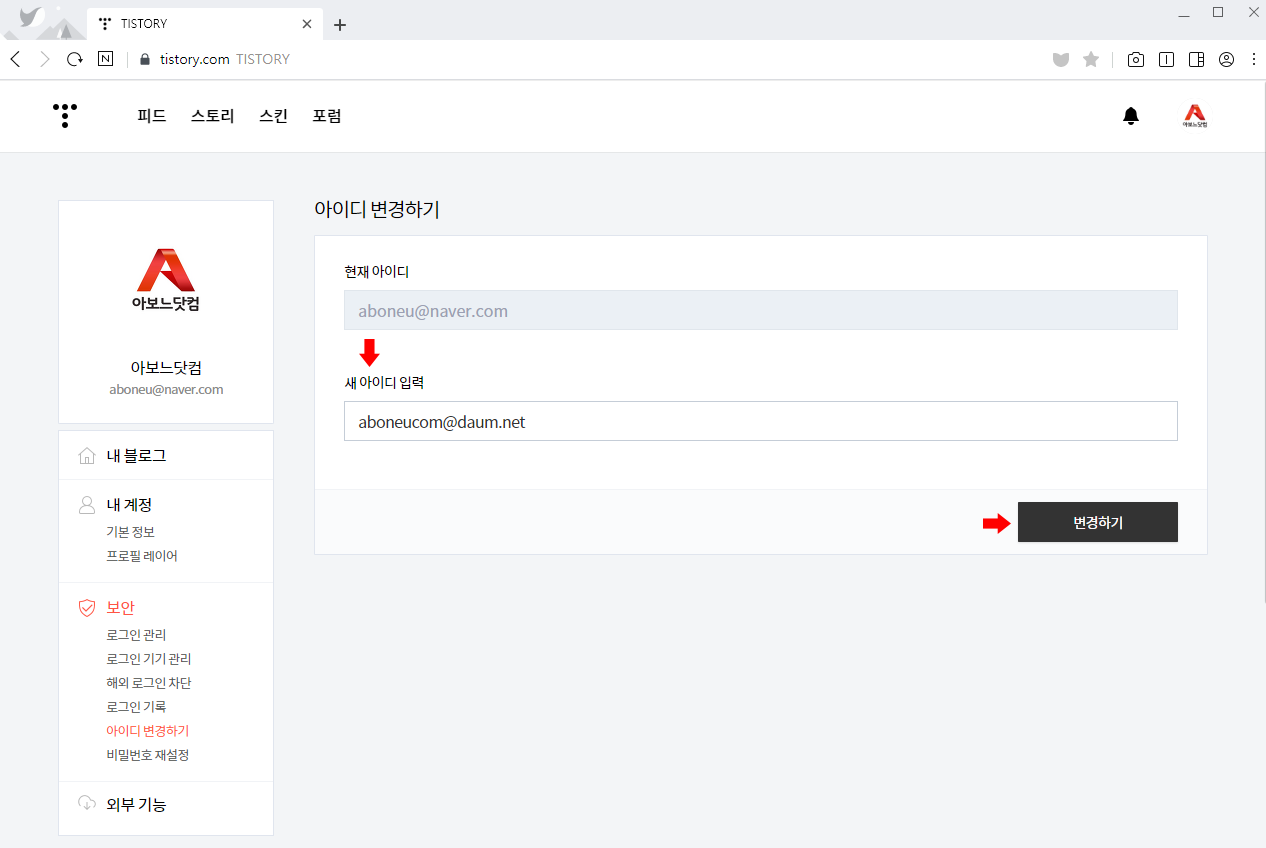Open the profile avatar in the header
The width and height of the screenshot is (1266, 848).
1195,116
